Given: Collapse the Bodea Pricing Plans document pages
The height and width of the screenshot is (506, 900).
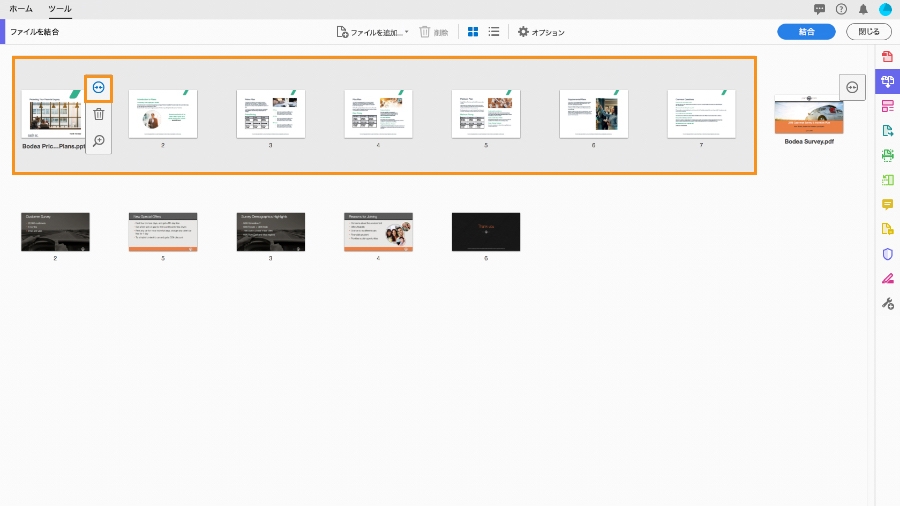Looking at the screenshot, I should [99, 88].
